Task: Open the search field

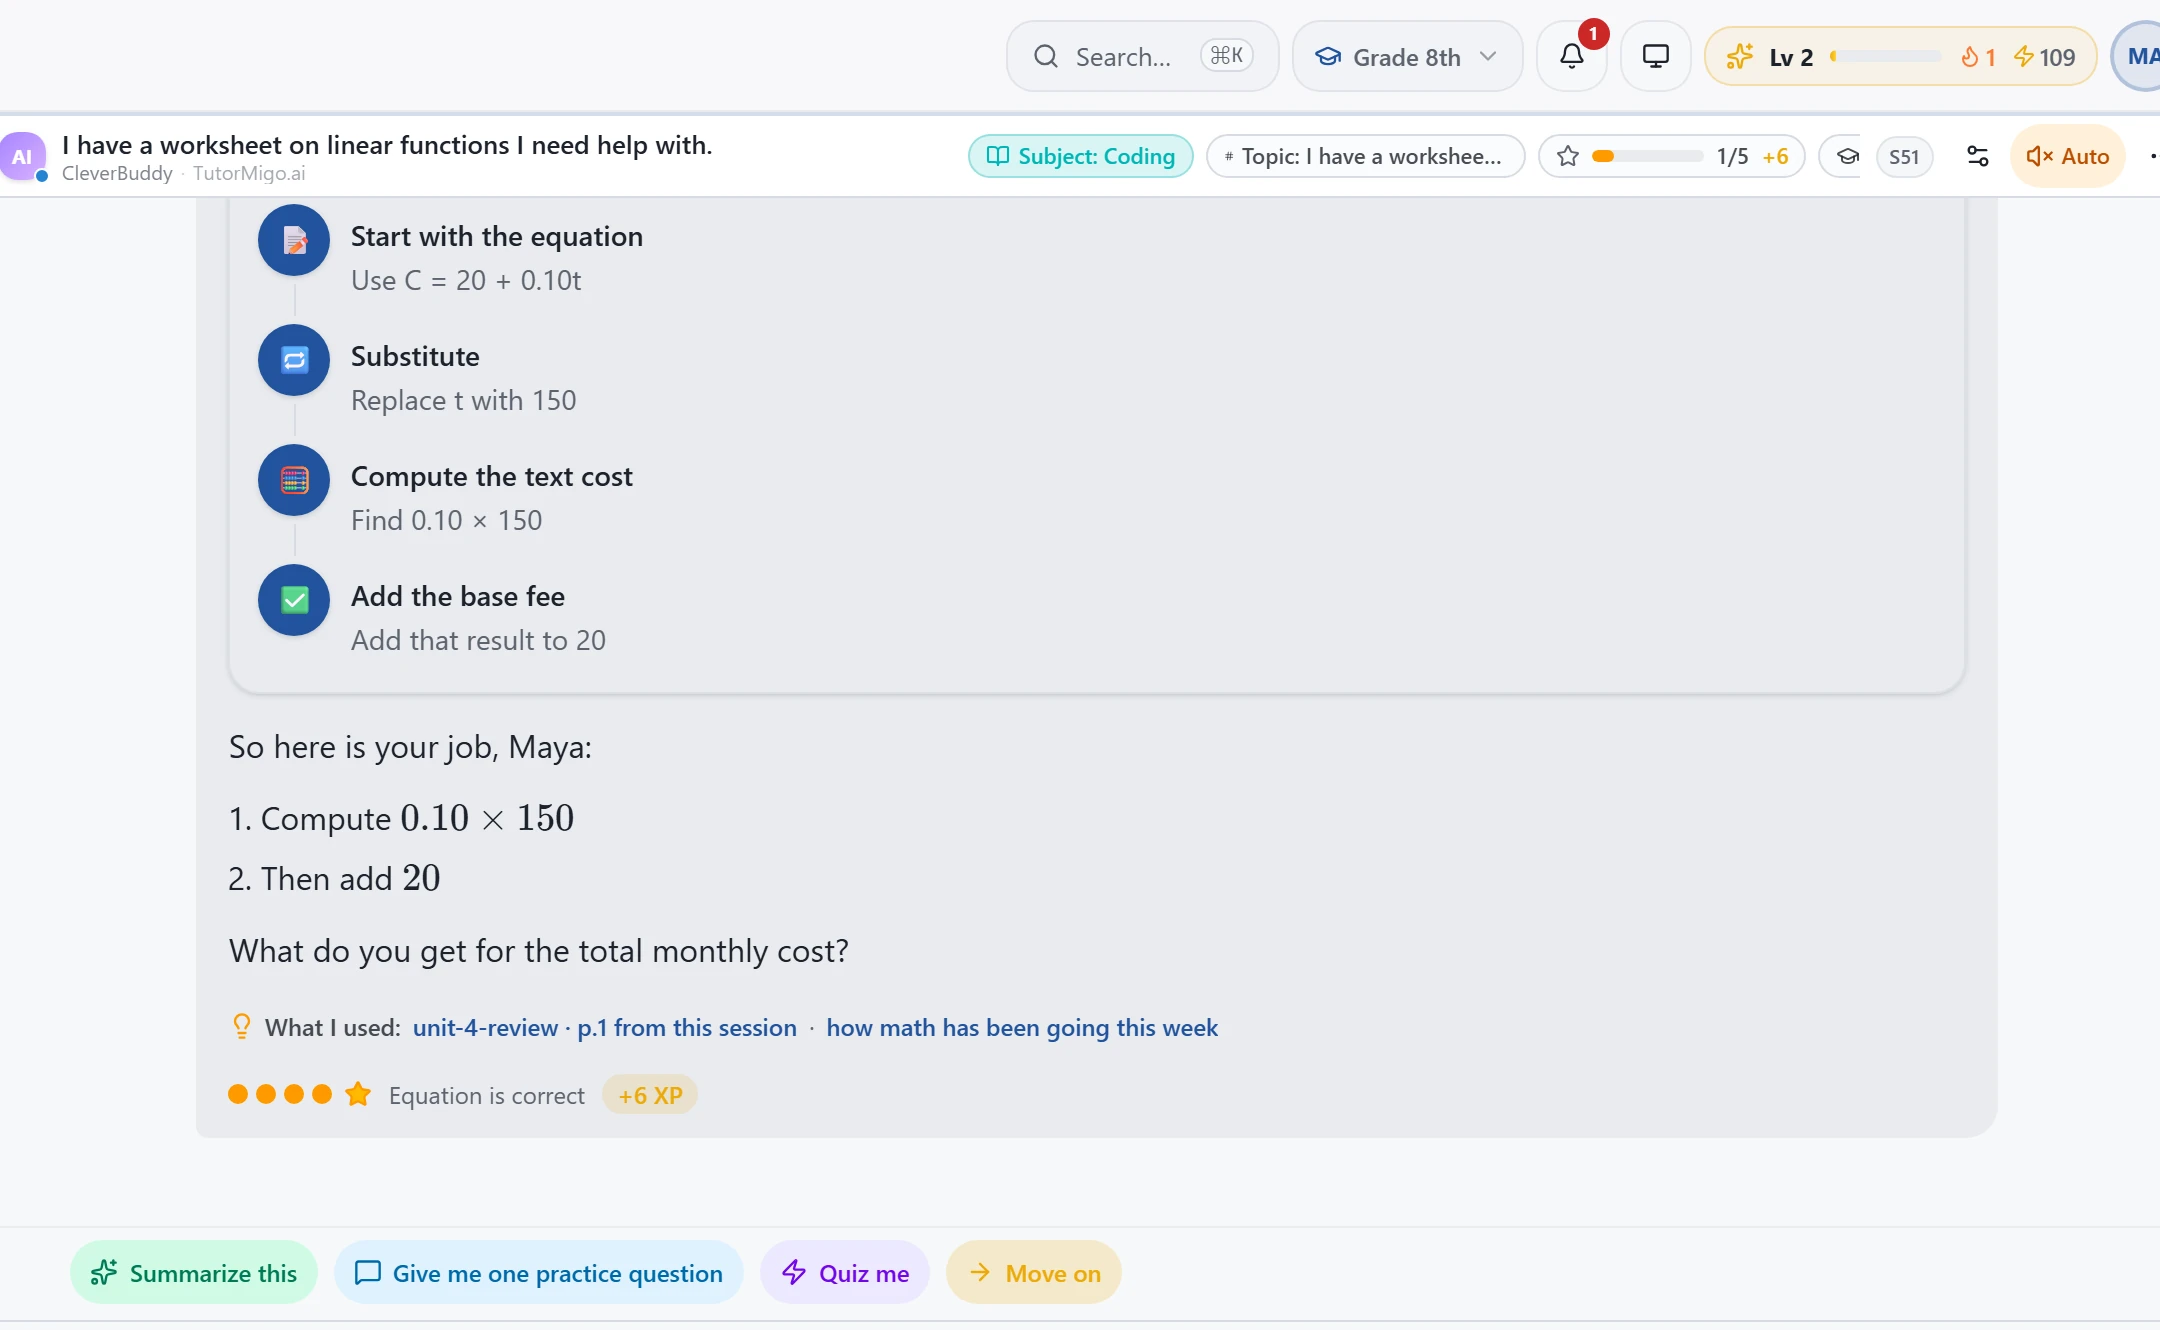Action: coord(1142,56)
